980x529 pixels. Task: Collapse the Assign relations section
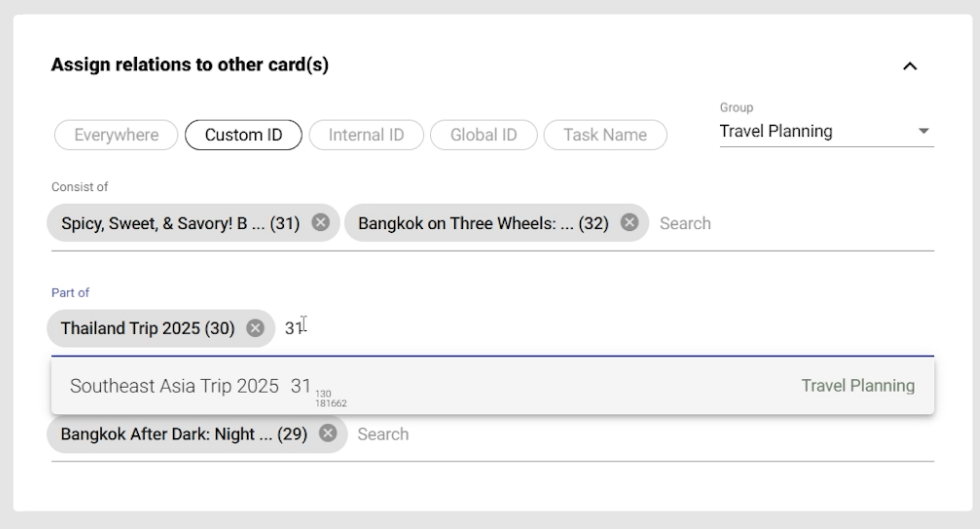tap(909, 67)
